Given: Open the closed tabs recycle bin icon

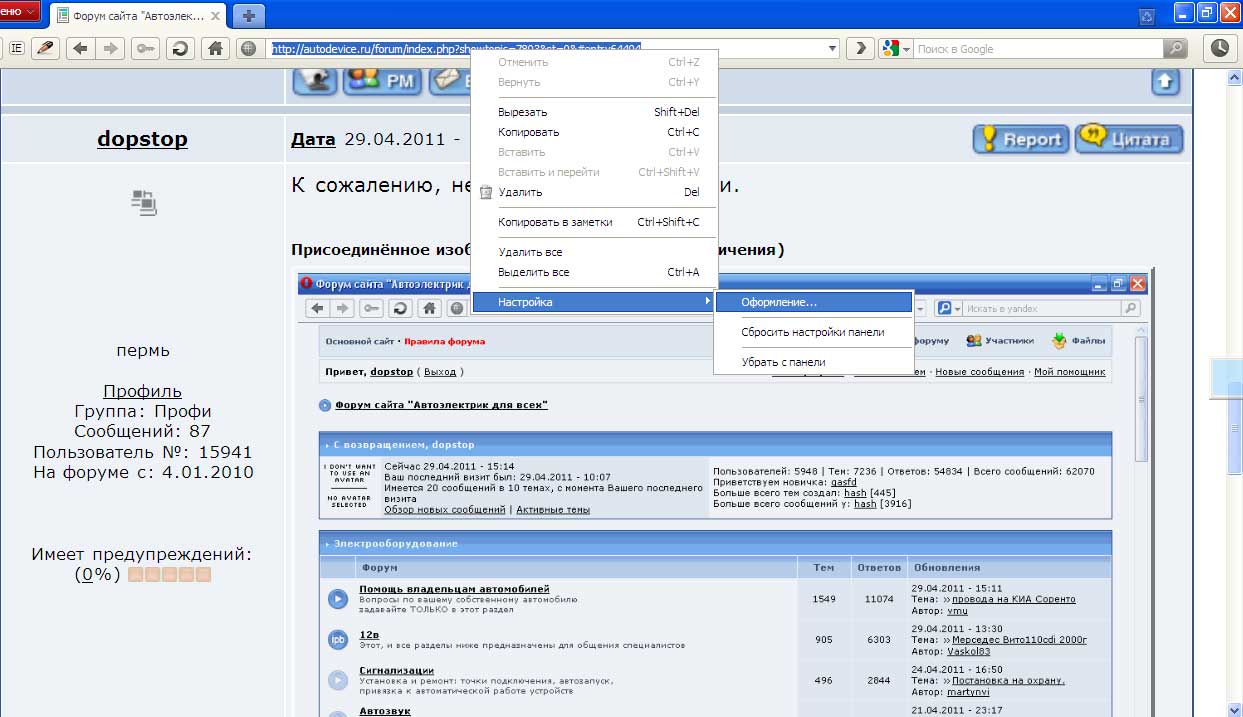Looking at the screenshot, I should tap(1147, 15).
